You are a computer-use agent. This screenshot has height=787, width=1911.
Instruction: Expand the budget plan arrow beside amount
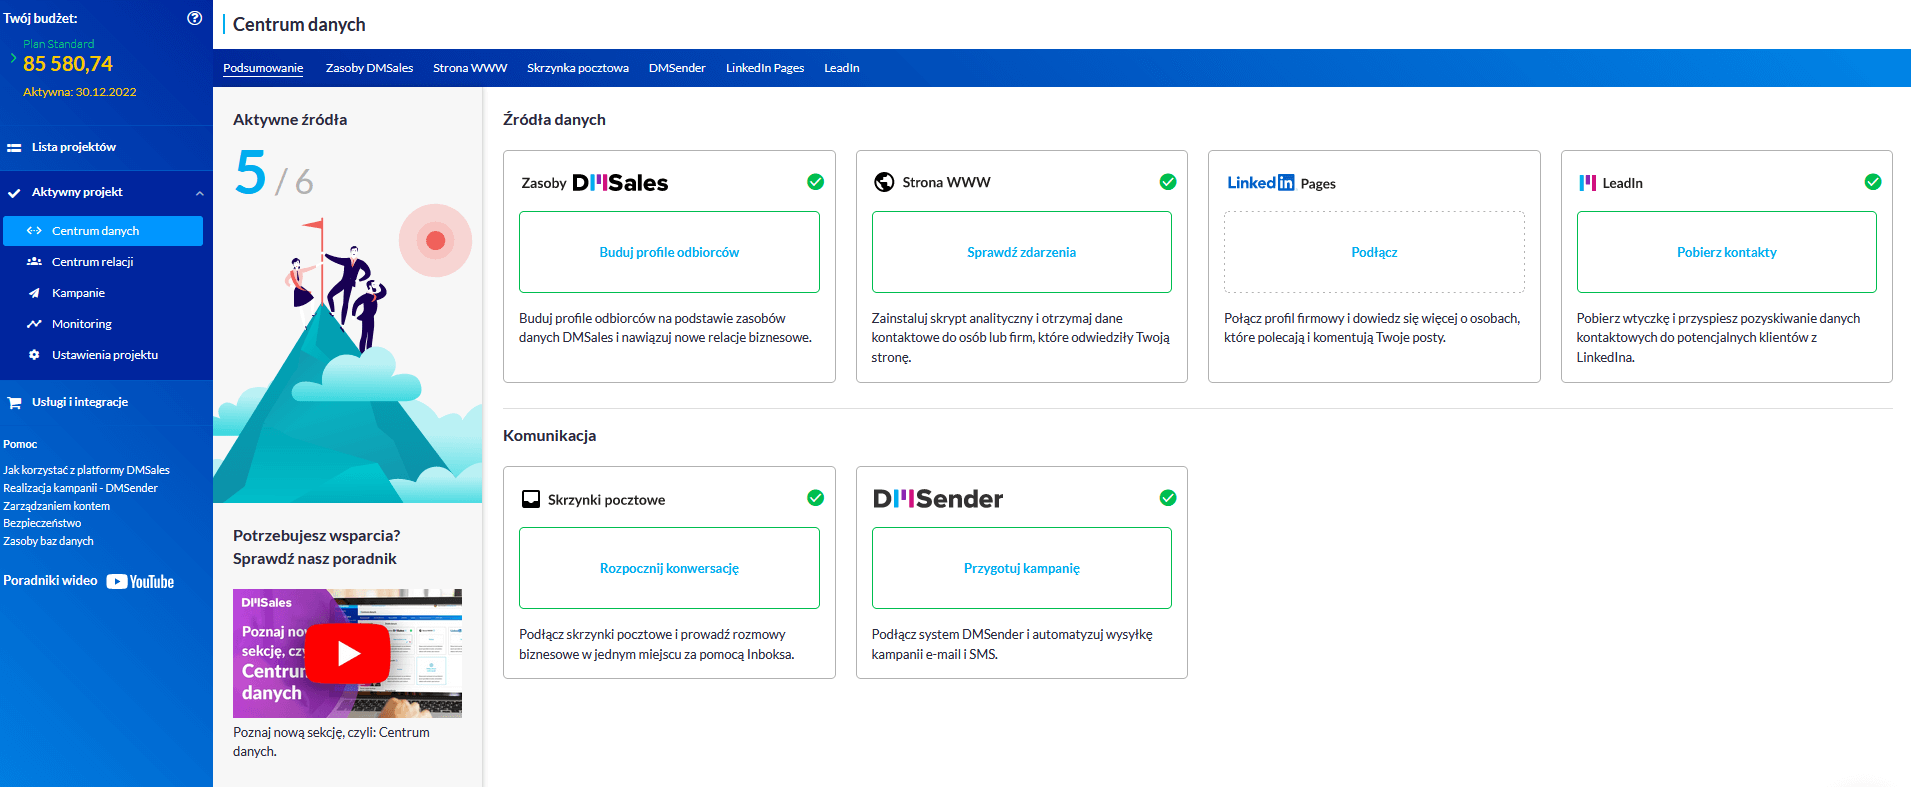(x=13, y=58)
